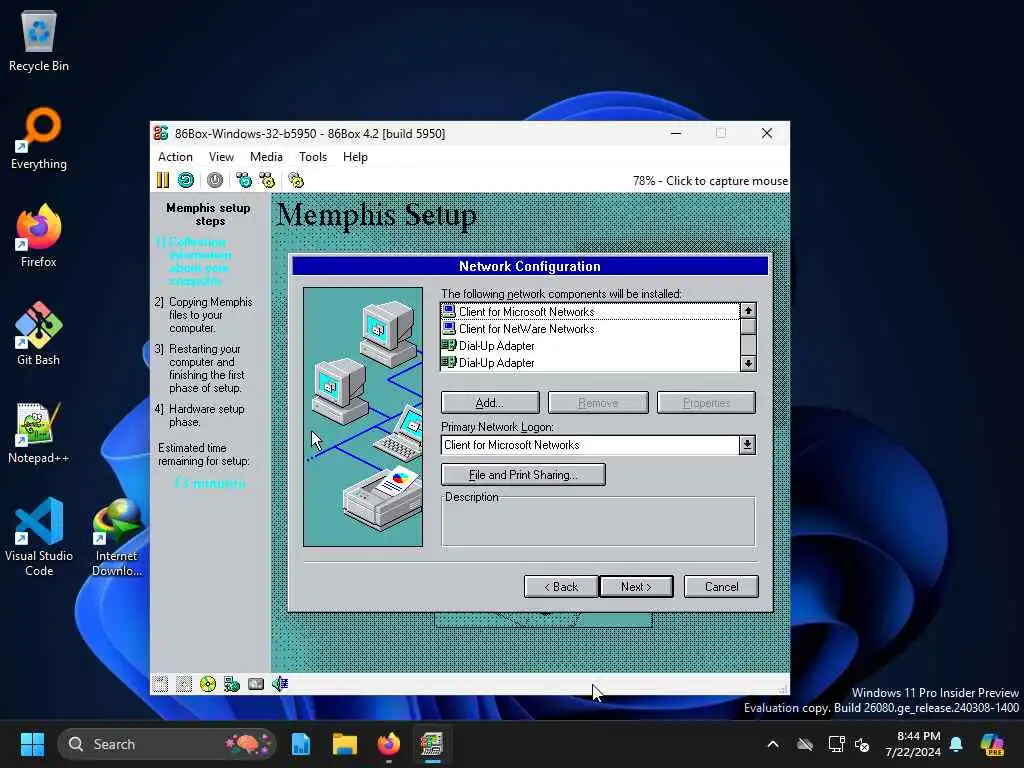Select the Firefox desktop shortcut
This screenshot has height=768, width=1024.
pos(39,236)
